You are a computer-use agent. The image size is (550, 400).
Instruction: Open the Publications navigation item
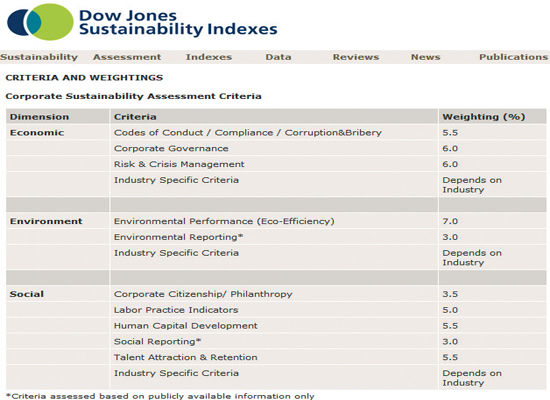(x=514, y=57)
